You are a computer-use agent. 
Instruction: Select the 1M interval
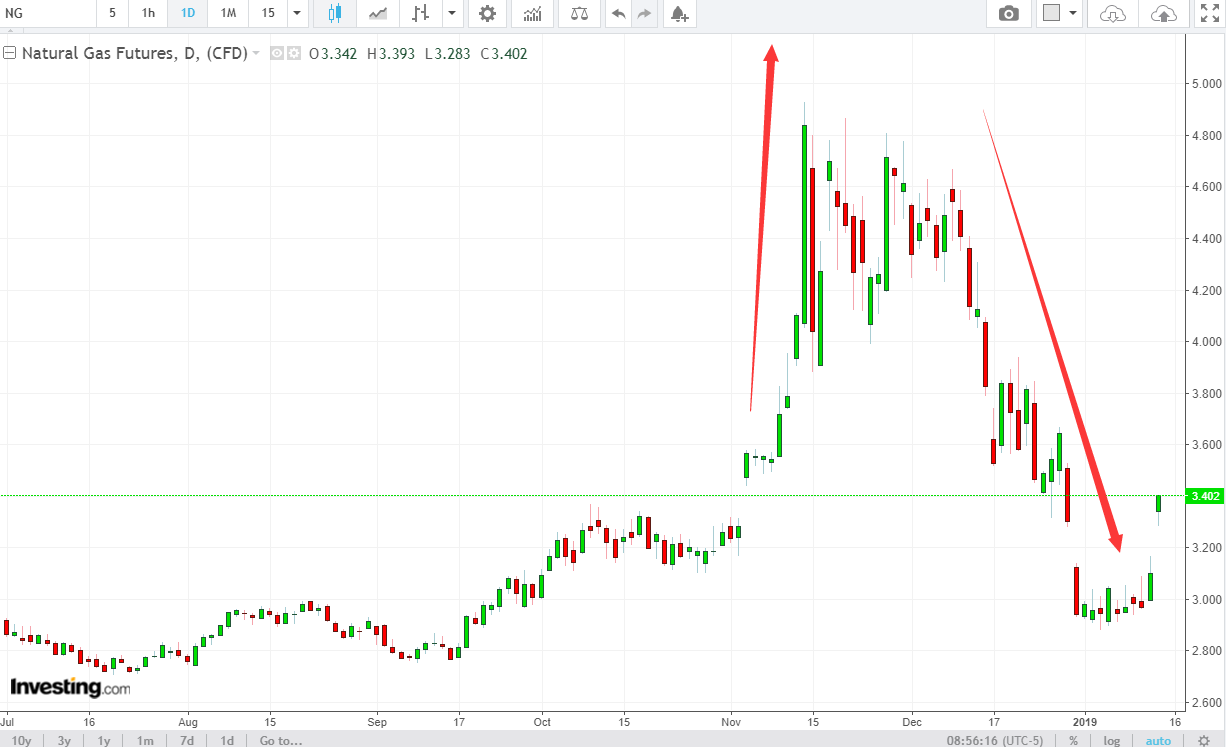[x=228, y=14]
